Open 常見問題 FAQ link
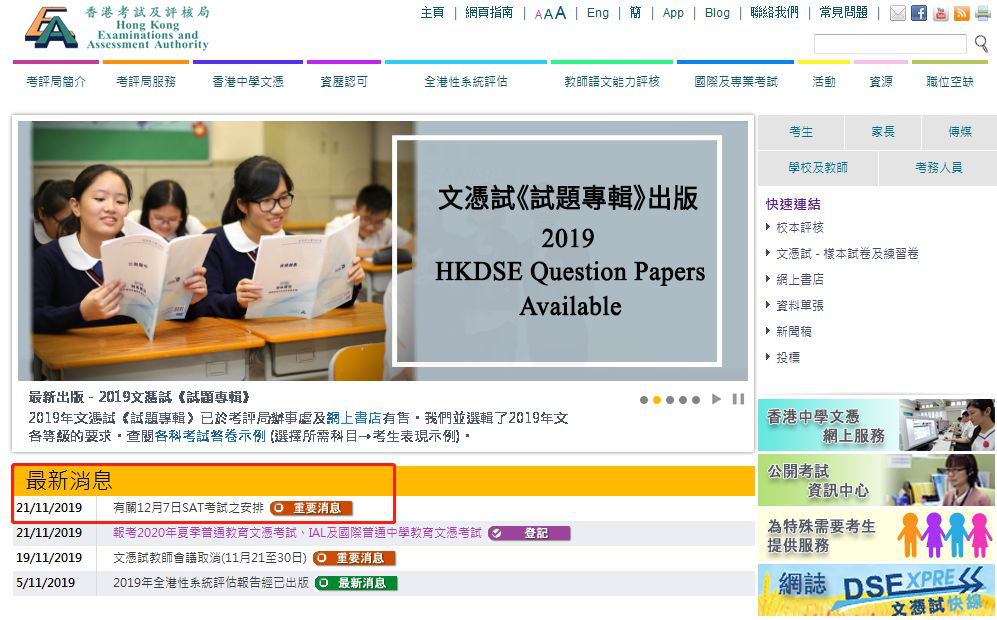This screenshot has width=997, height=620. [843, 13]
